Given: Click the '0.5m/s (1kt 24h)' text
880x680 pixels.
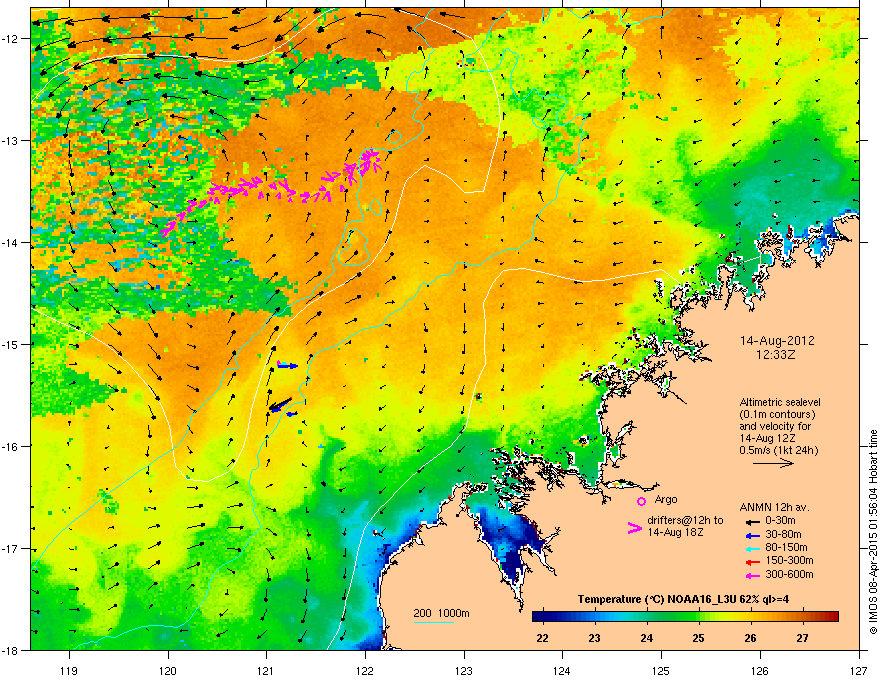Looking at the screenshot, I should coord(778,450).
